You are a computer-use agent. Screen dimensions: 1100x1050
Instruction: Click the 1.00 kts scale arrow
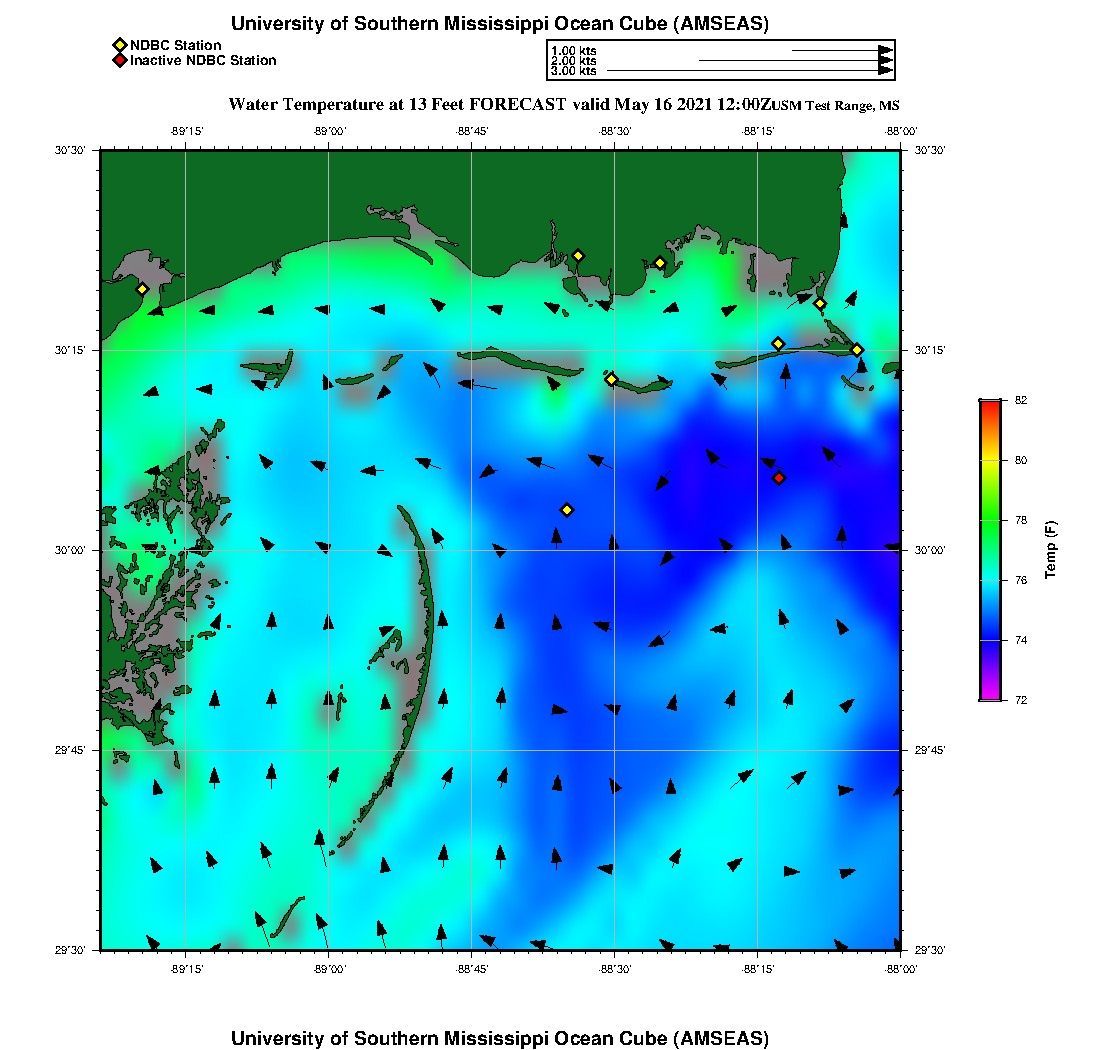(841, 49)
